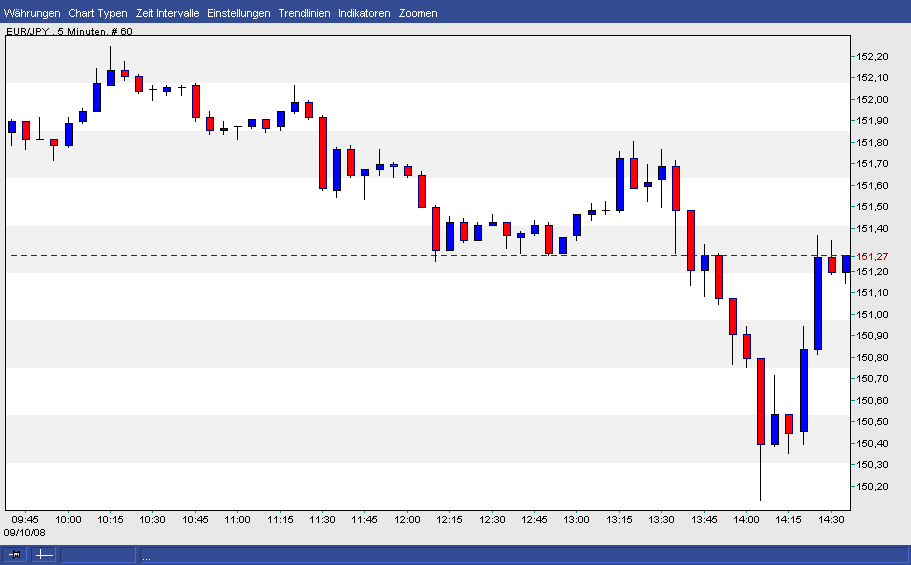Click the 152,00 price axis label
Image resolution: width=911 pixels, height=565 pixels.
tap(872, 99)
